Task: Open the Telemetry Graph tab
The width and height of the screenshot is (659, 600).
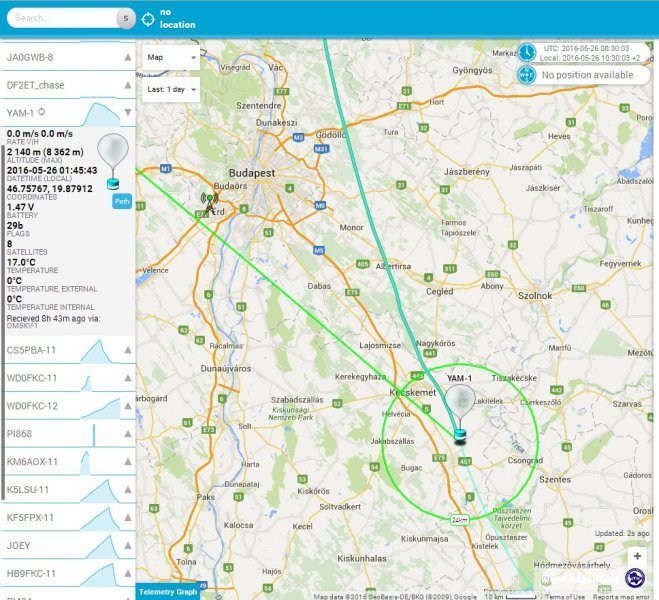Action: (x=168, y=592)
